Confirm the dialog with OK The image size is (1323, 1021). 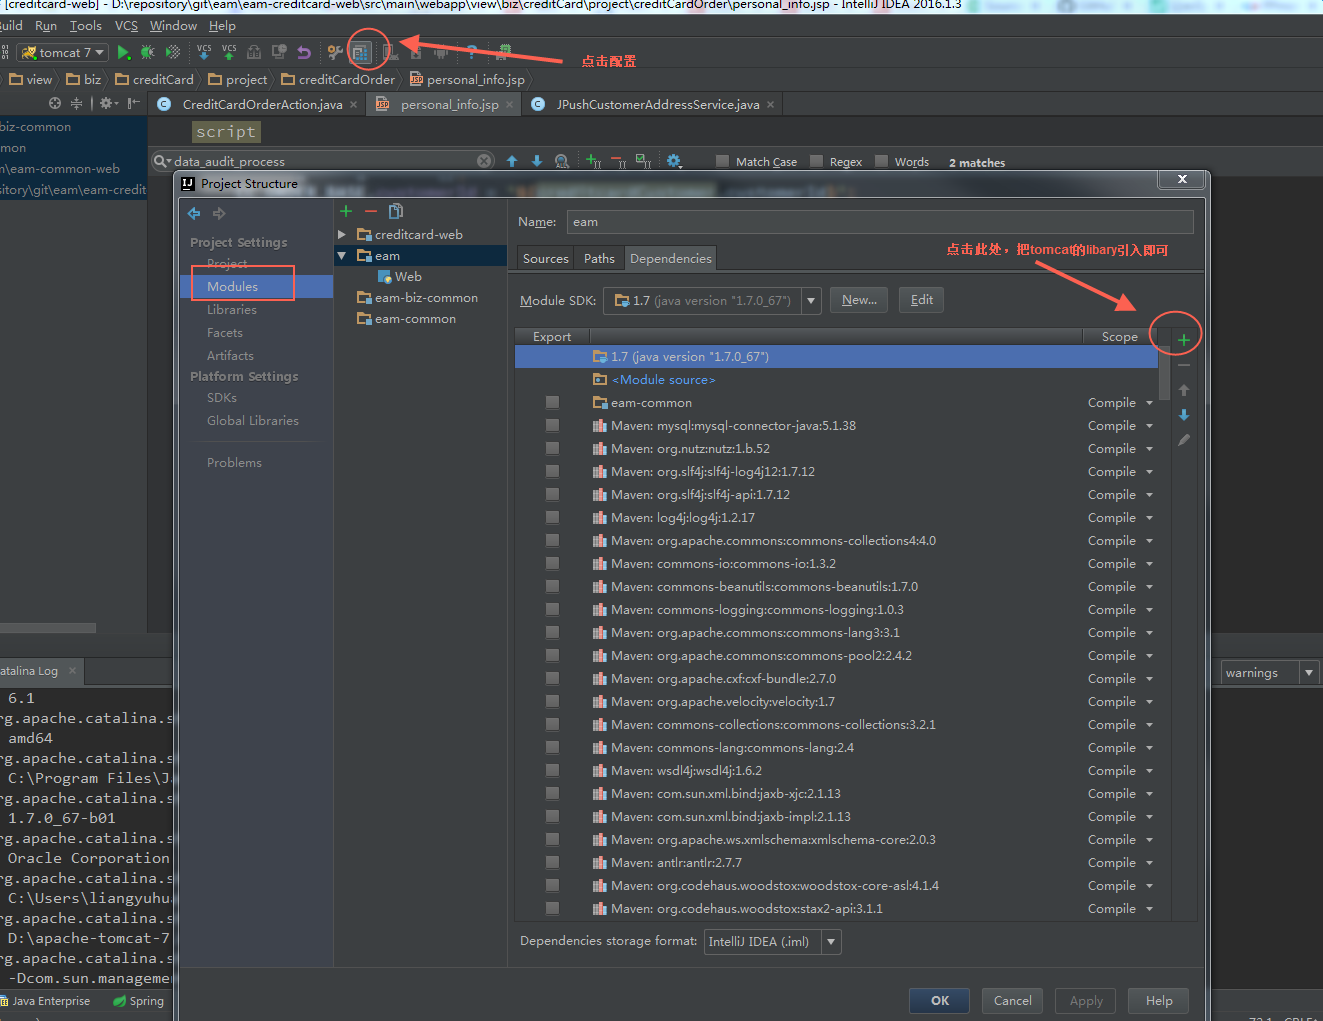940,1000
